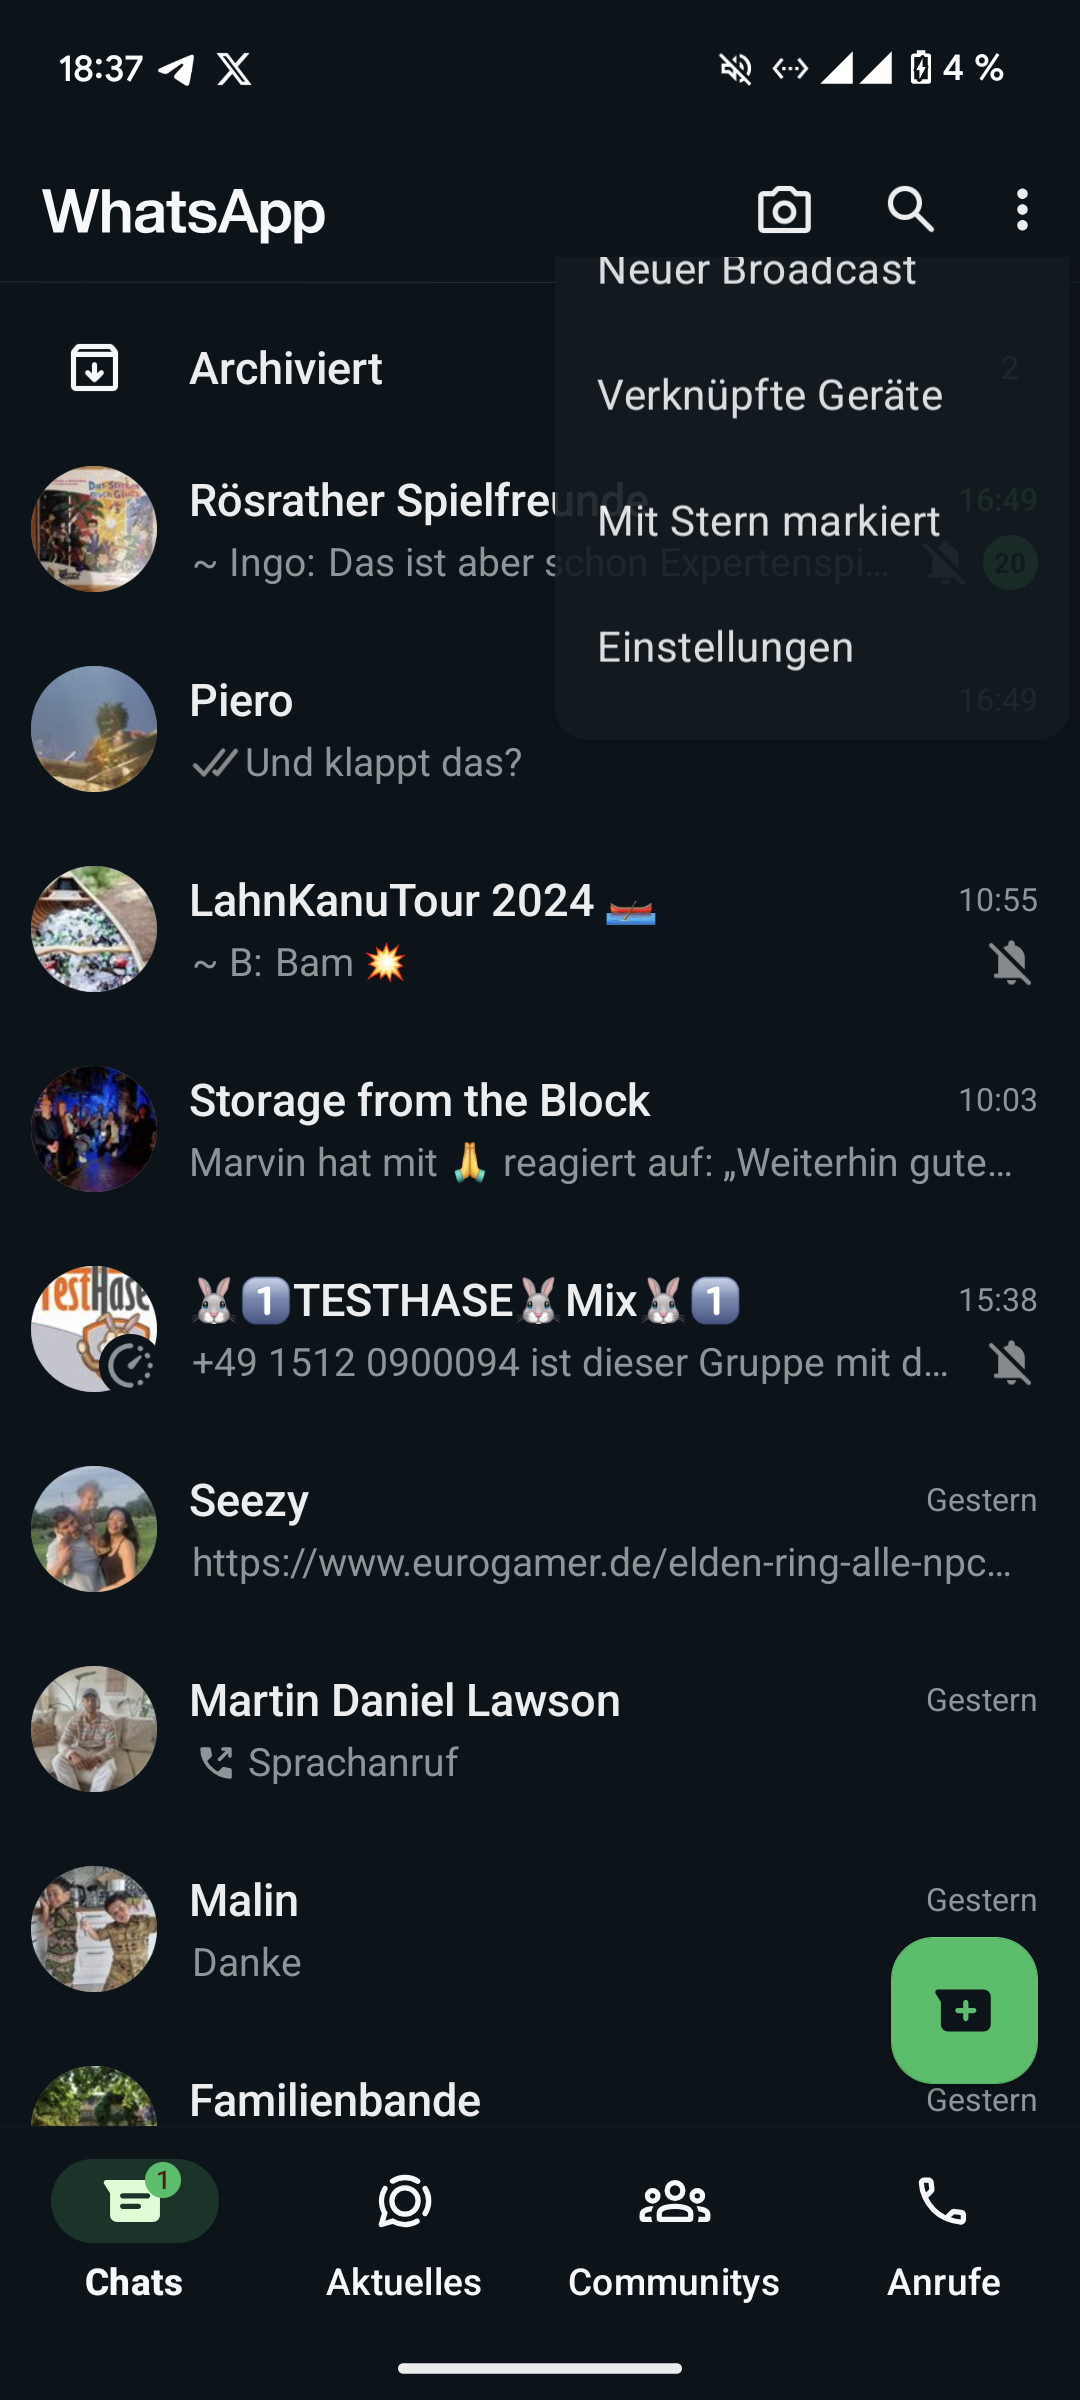Choose Mit Stern markiert from menu

click(x=768, y=521)
